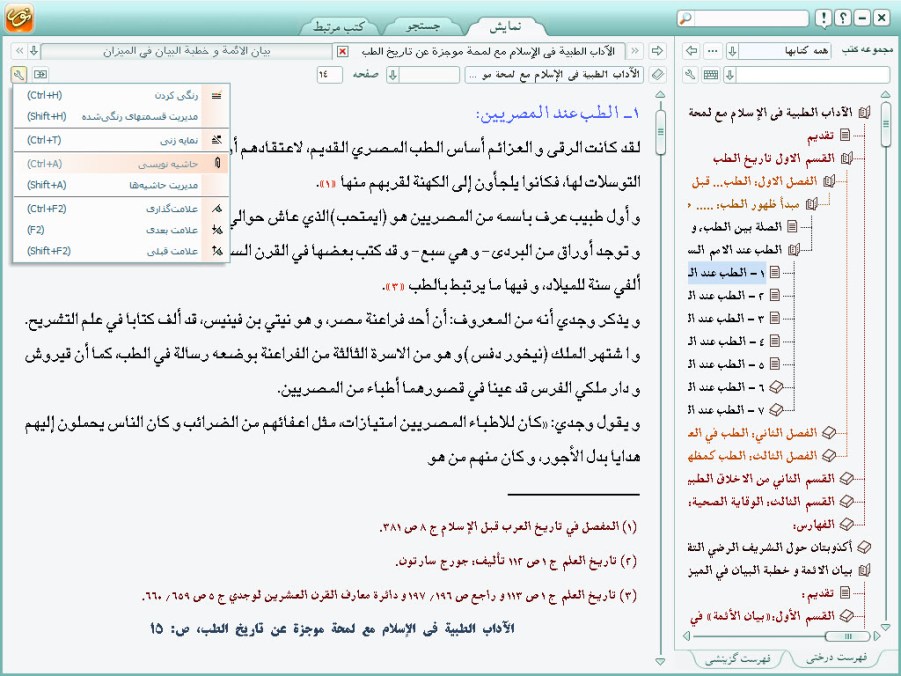This screenshot has width=901, height=676.
Task: Close the الآداب الطبية document tab with the red X
Action: tap(342, 52)
